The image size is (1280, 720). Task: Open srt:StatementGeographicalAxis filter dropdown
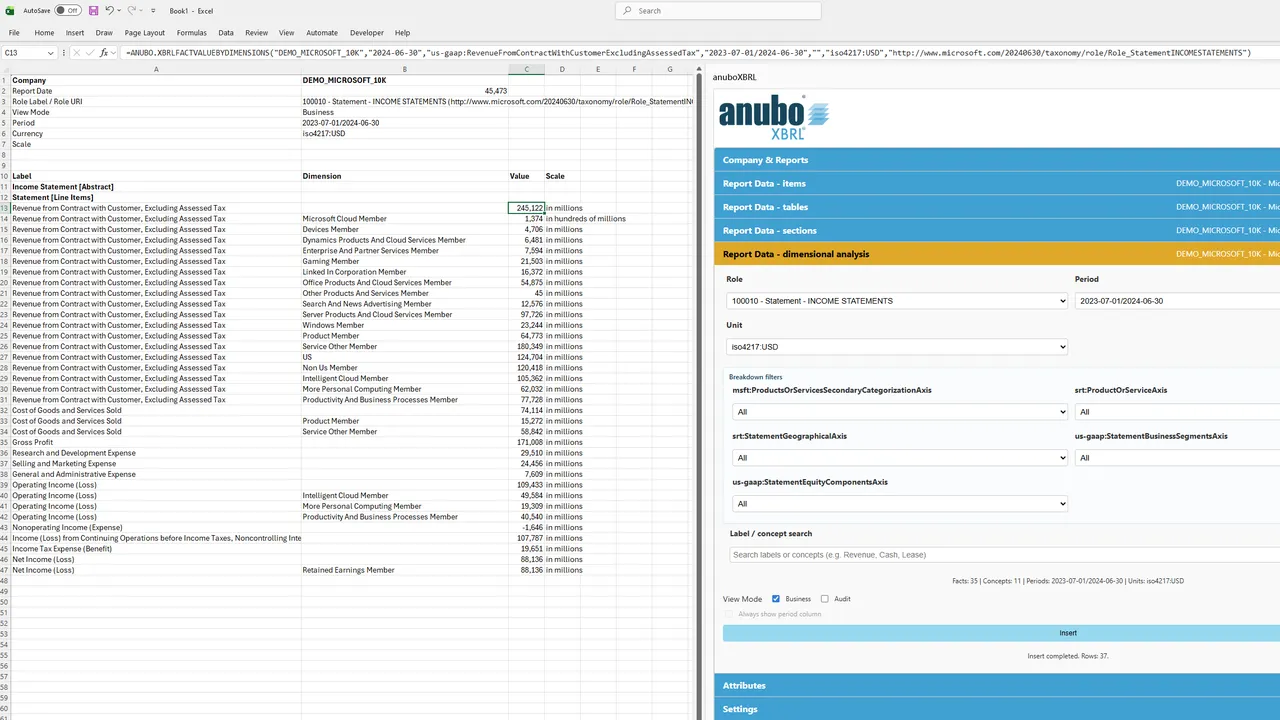(x=900, y=458)
